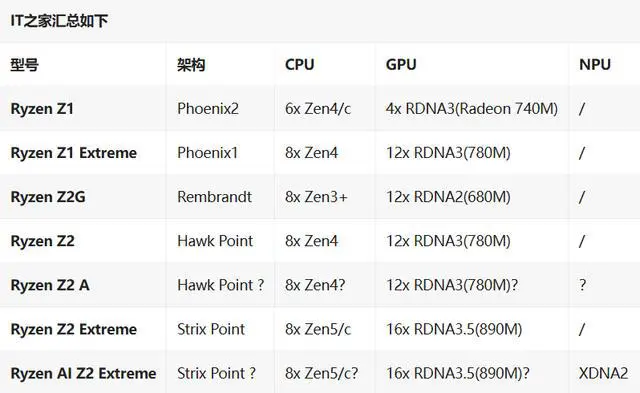Viewport: 640px width, 393px height.
Task: Select the 6x Zen4/c CPU cell
Action: click(318, 109)
